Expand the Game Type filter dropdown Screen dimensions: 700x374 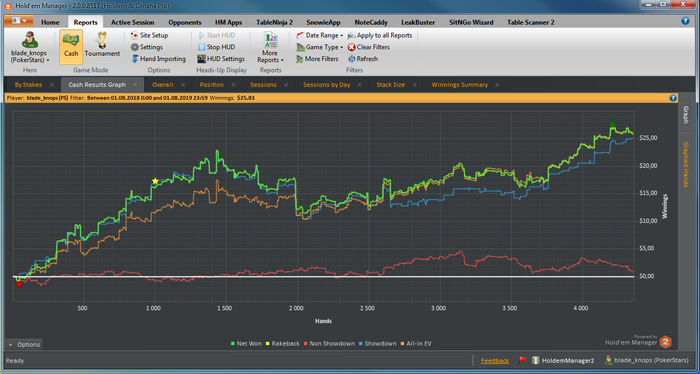pyautogui.click(x=320, y=47)
